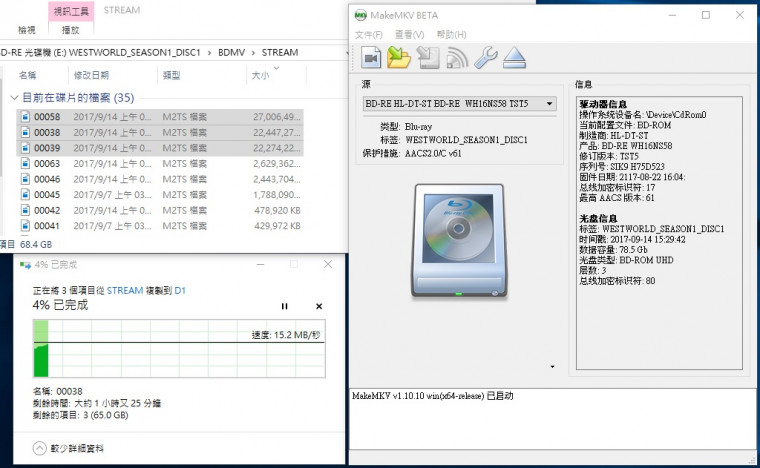Image resolution: width=760 pixels, height=468 pixels.
Task: Select file 00046 in the file list
Action: point(160,179)
